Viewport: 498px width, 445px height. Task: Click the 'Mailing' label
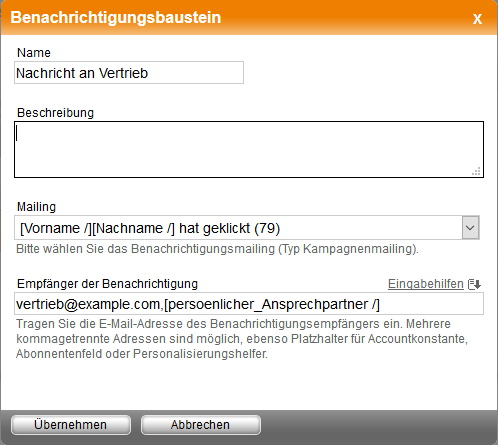(x=36, y=207)
